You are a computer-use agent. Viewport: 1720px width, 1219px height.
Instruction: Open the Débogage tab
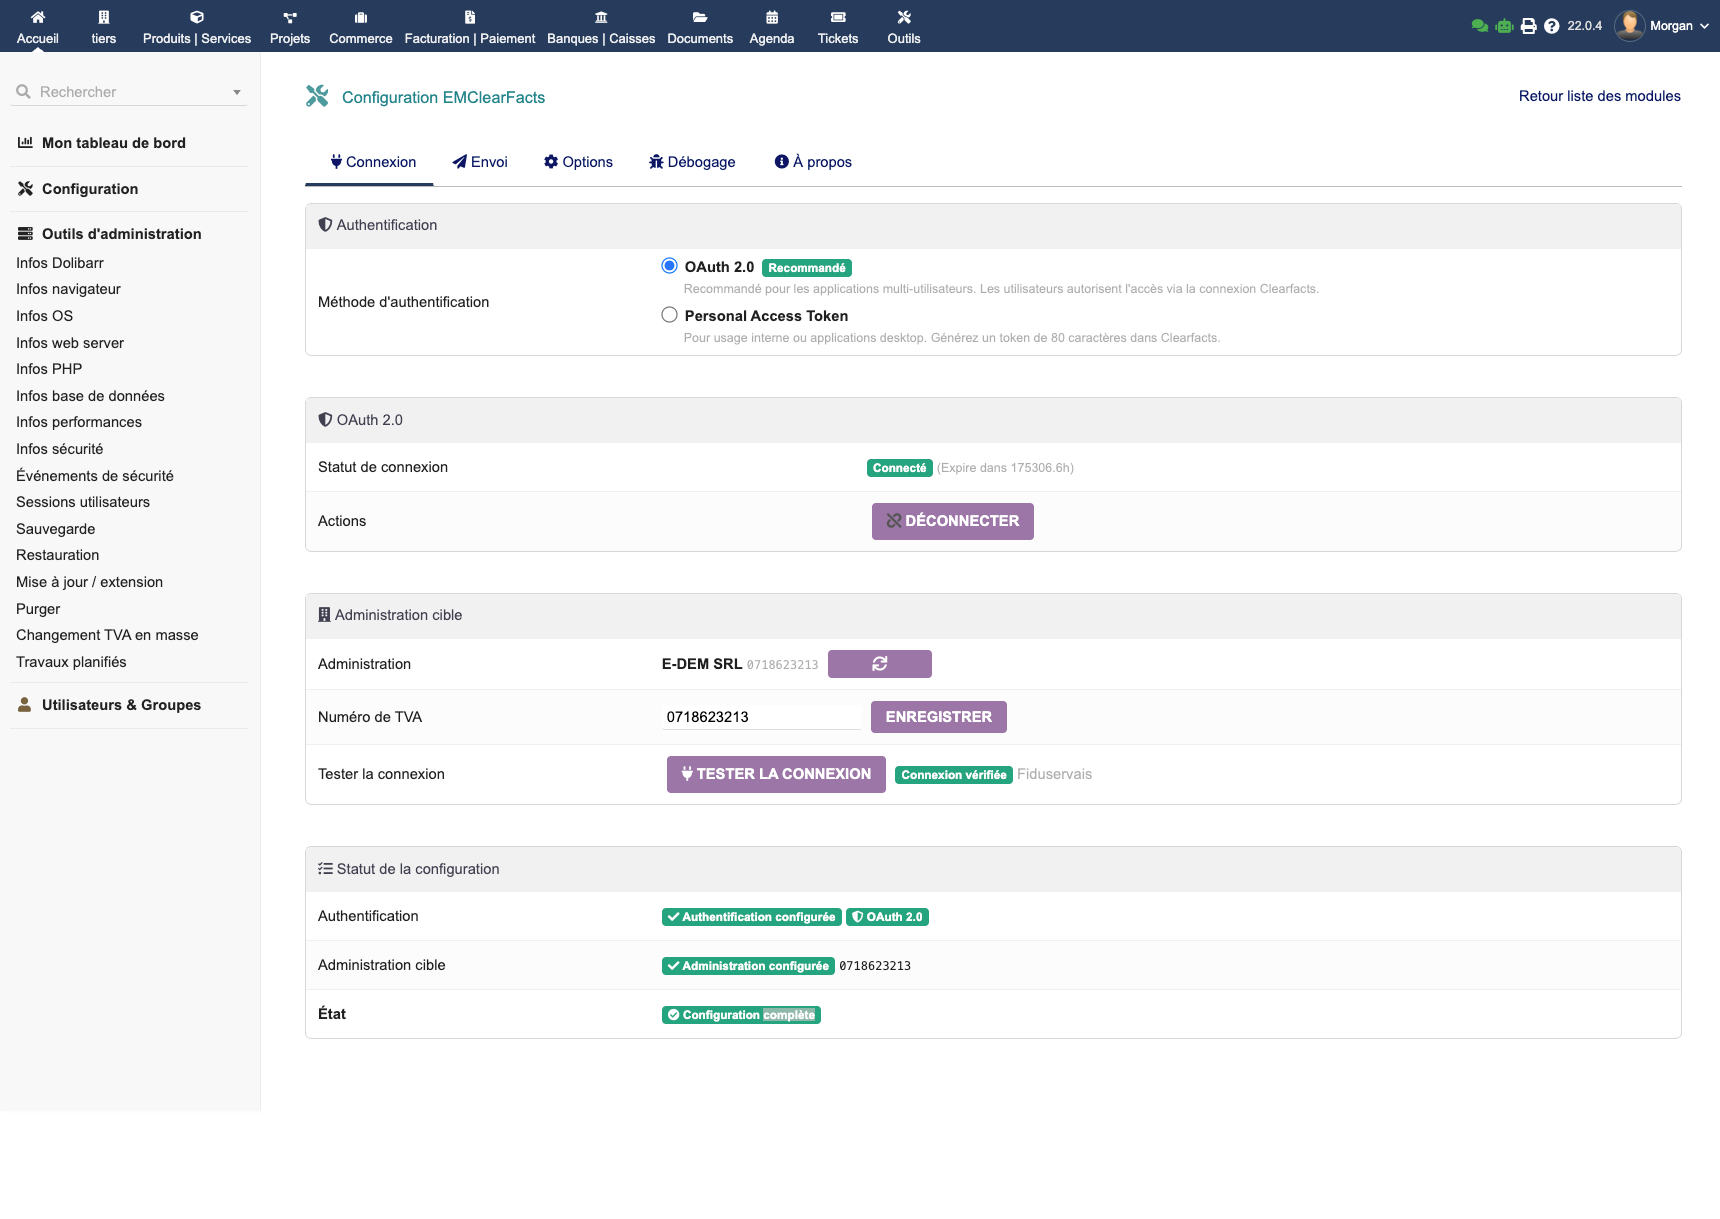pos(692,162)
